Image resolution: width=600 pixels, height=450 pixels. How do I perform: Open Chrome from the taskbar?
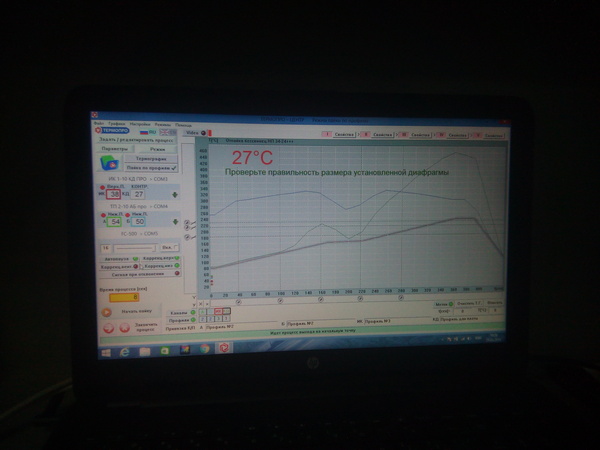click(x=205, y=349)
